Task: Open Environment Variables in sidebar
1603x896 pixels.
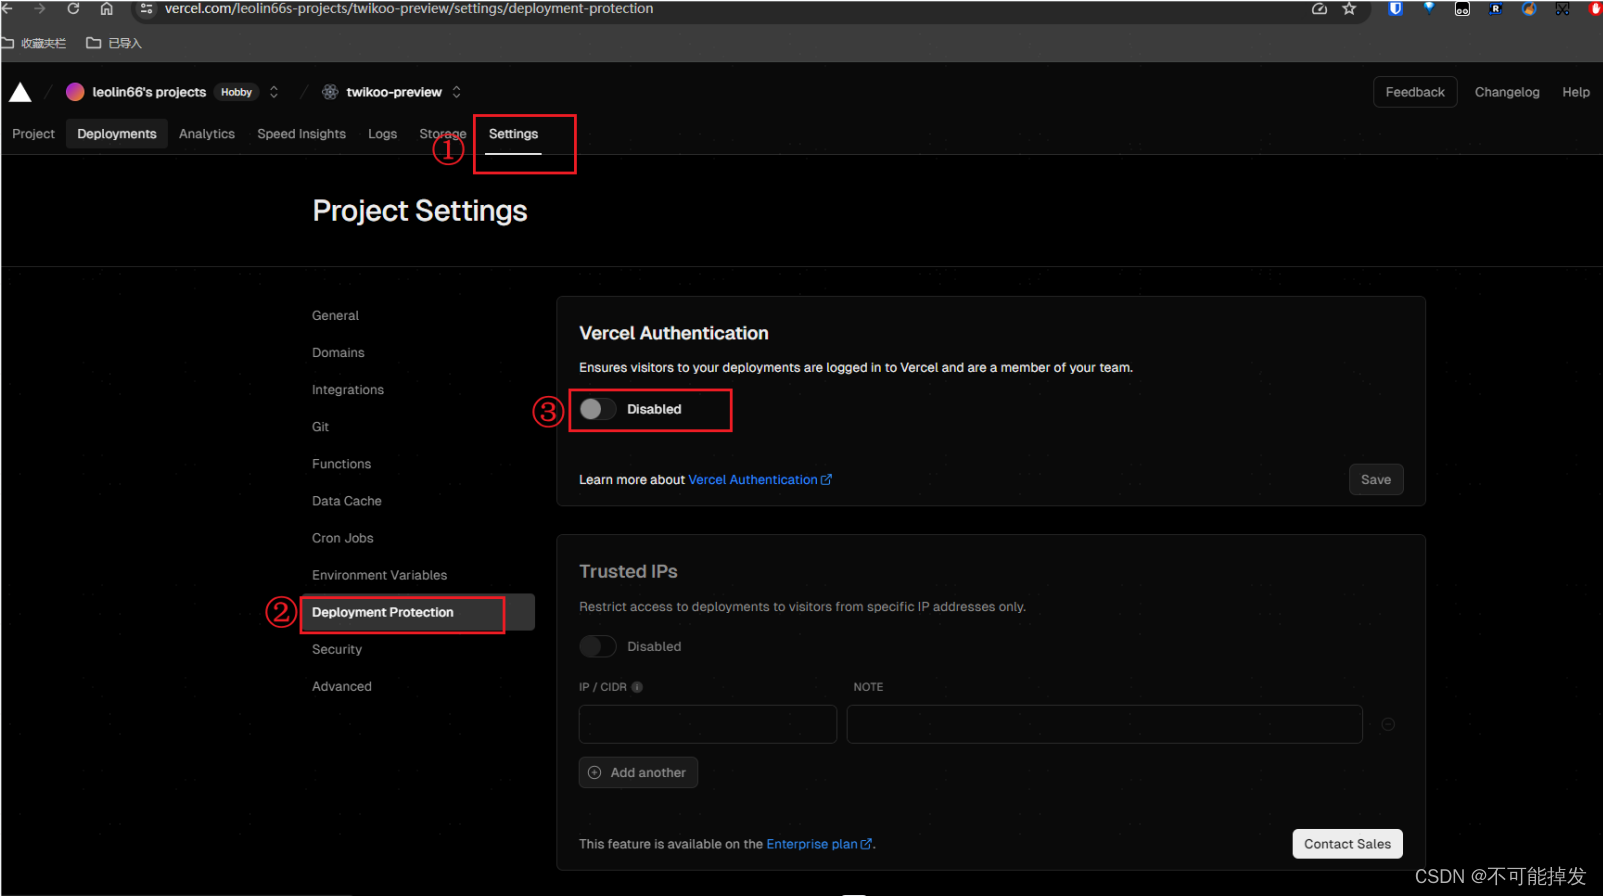Action: (379, 575)
